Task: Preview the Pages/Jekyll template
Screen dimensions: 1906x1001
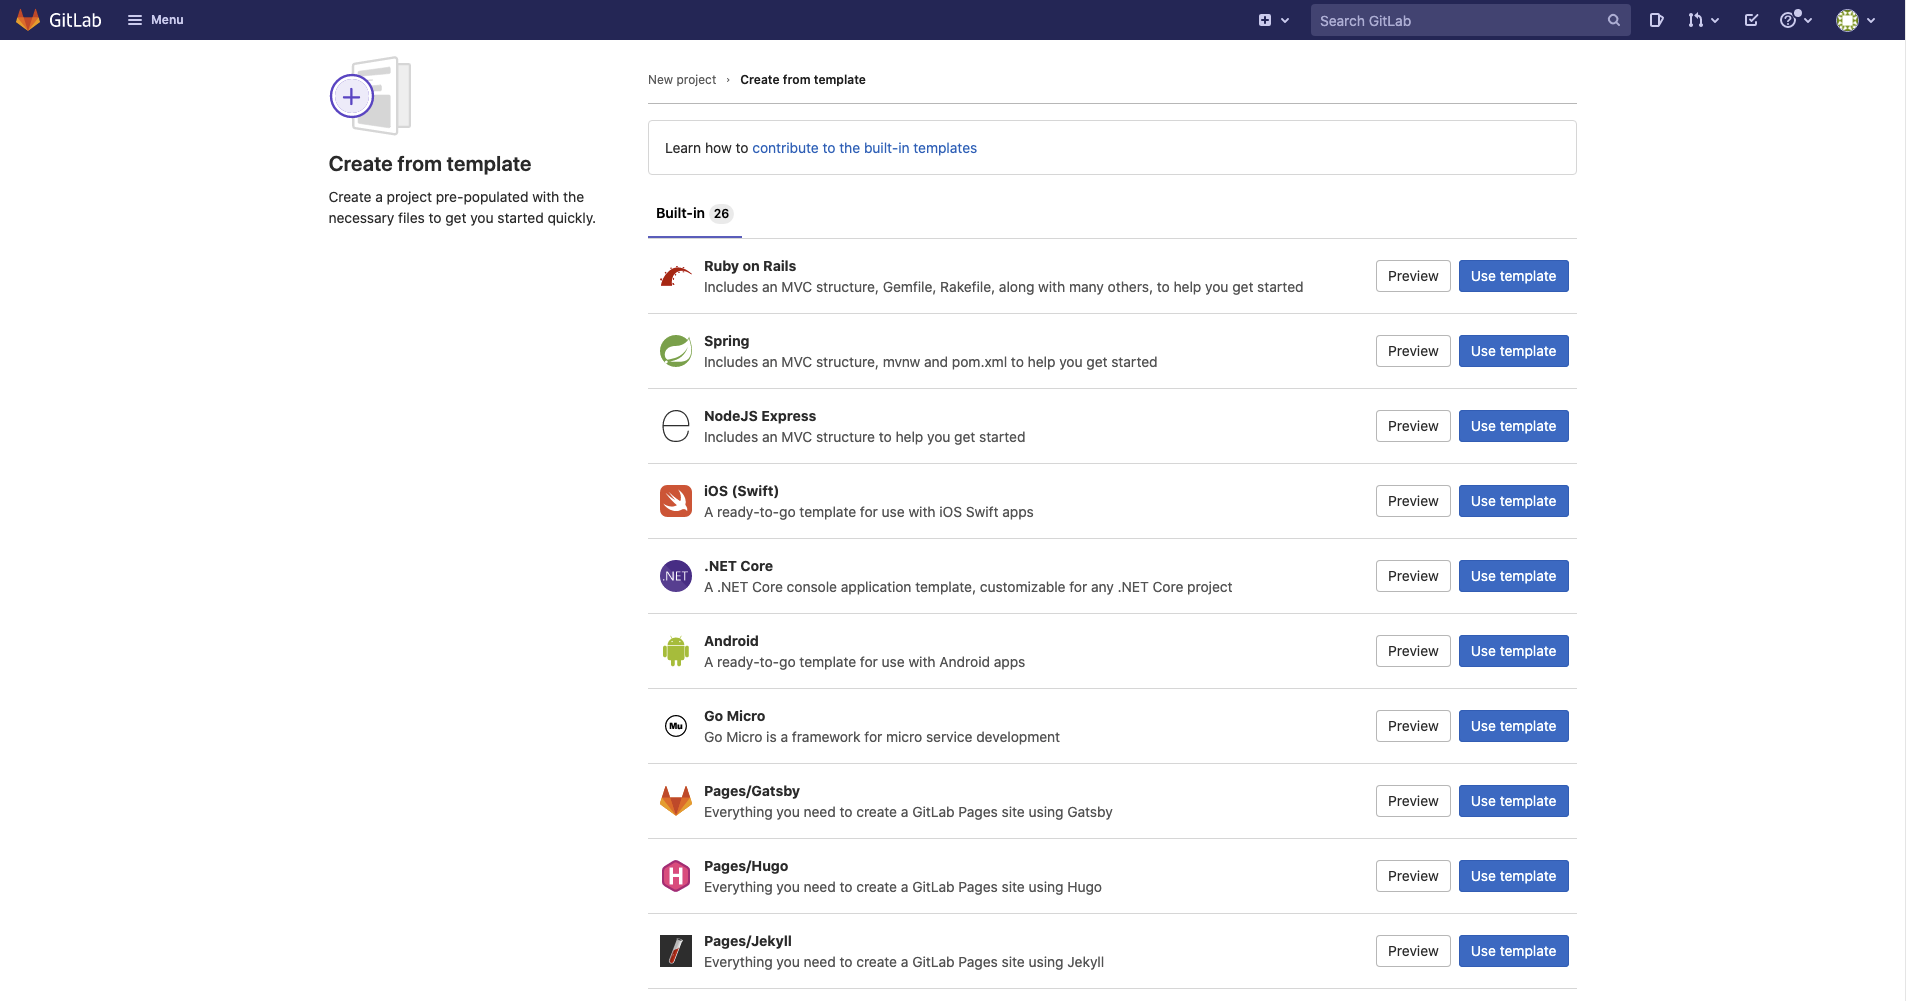Action: [1413, 951]
